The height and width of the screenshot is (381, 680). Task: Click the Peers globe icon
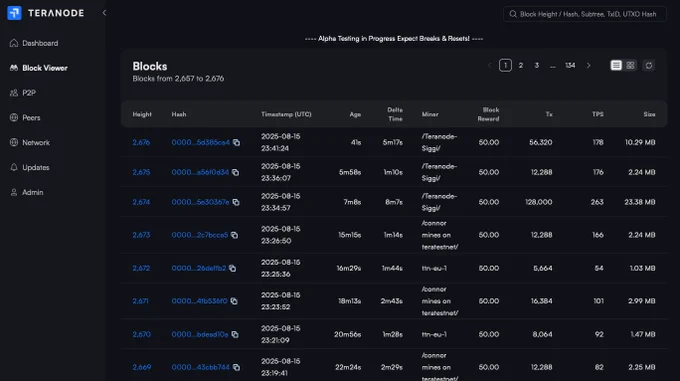click(x=14, y=117)
